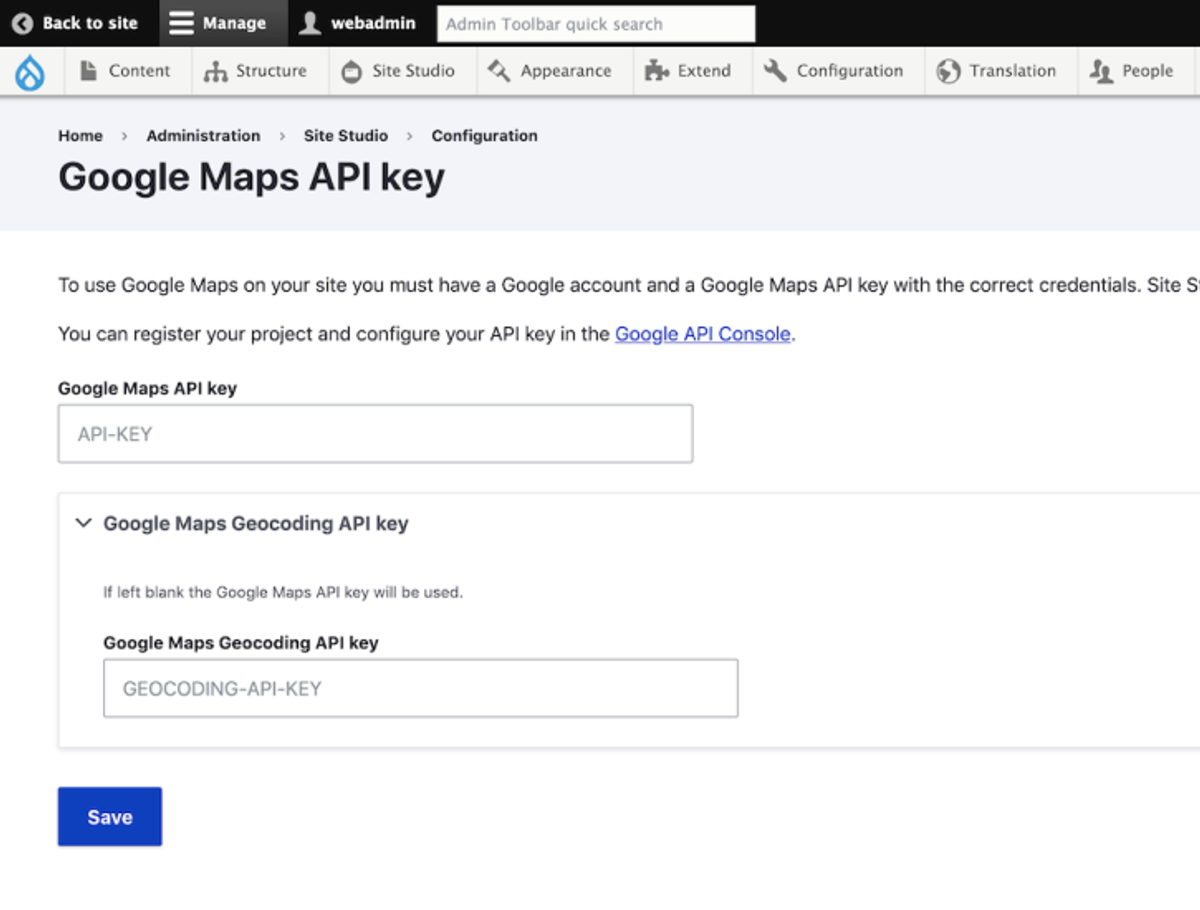Click the Home breadcrumb link

click(80, 136)
